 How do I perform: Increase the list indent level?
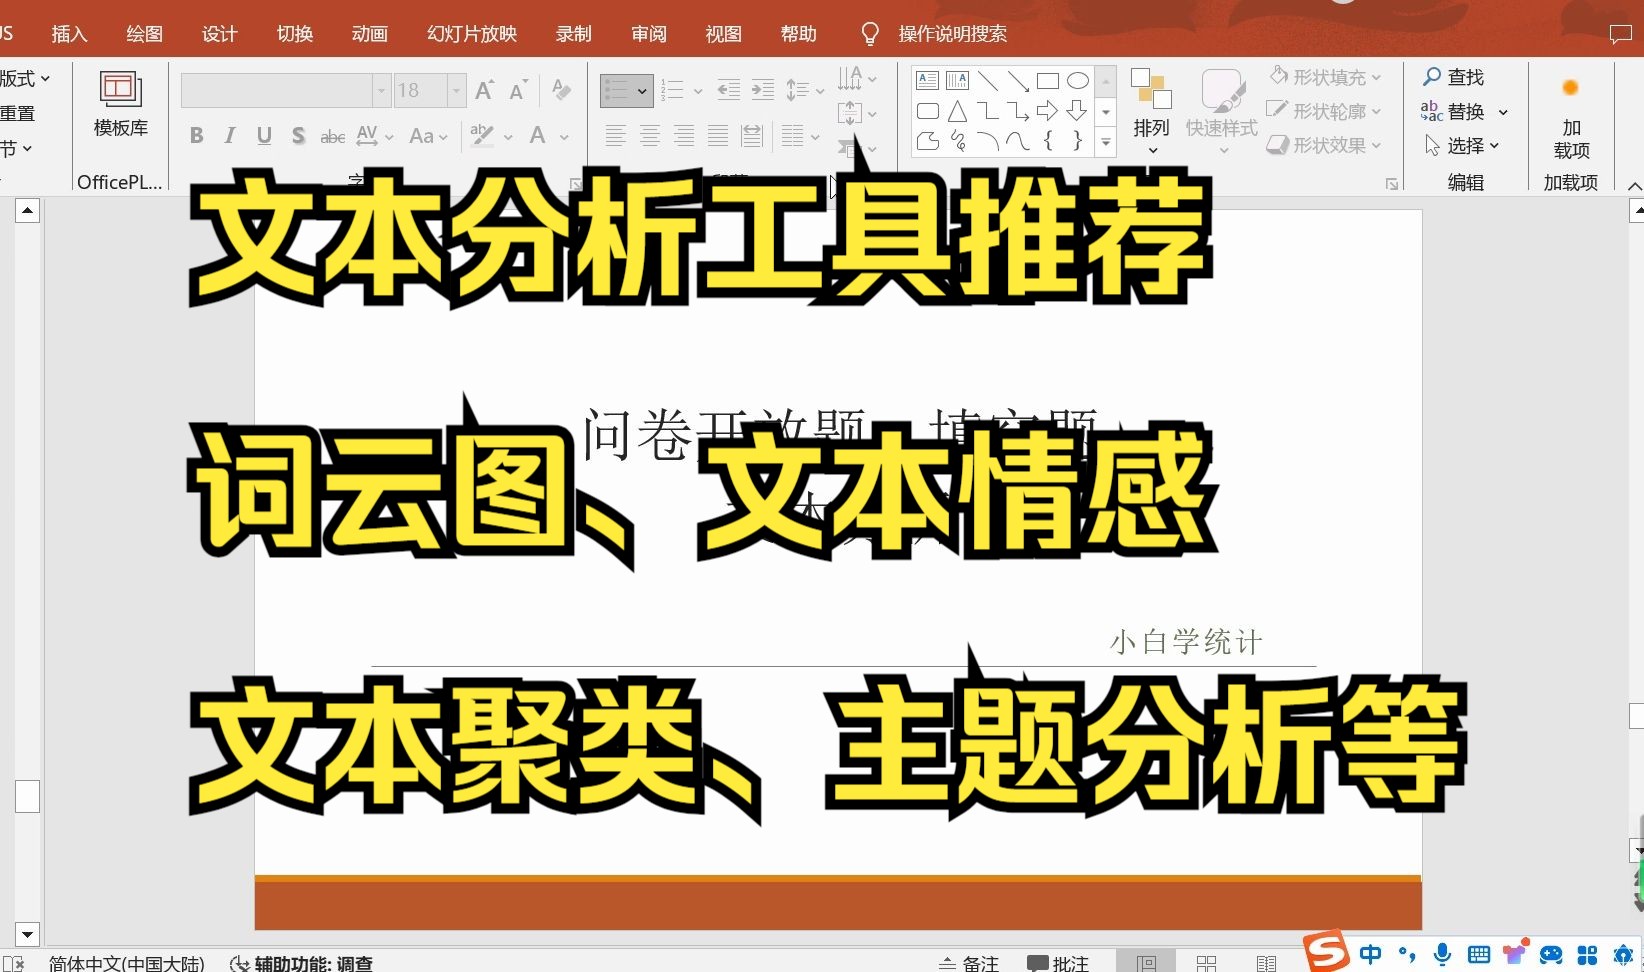[x=763, y=90]
